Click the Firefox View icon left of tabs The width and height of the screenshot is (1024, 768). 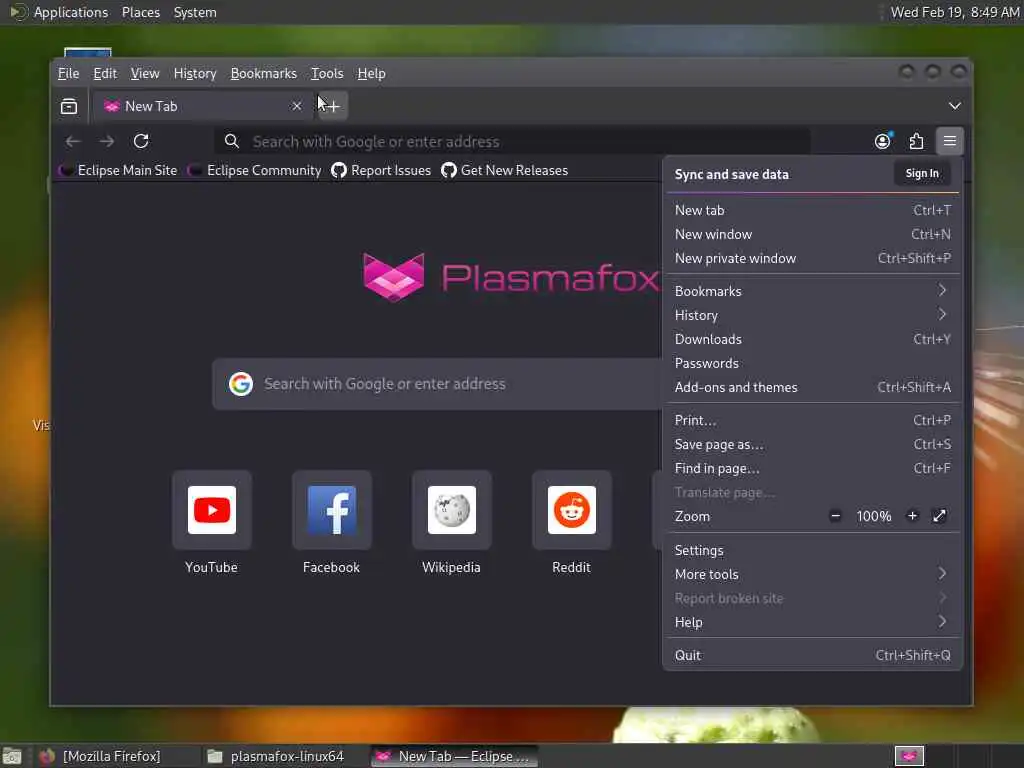coord(69,106)
